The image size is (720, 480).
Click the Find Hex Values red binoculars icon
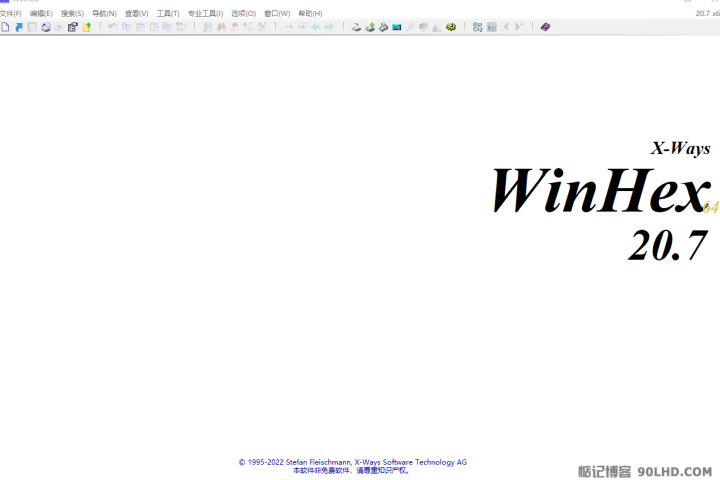pyautogui.click(x=221, y=27)
